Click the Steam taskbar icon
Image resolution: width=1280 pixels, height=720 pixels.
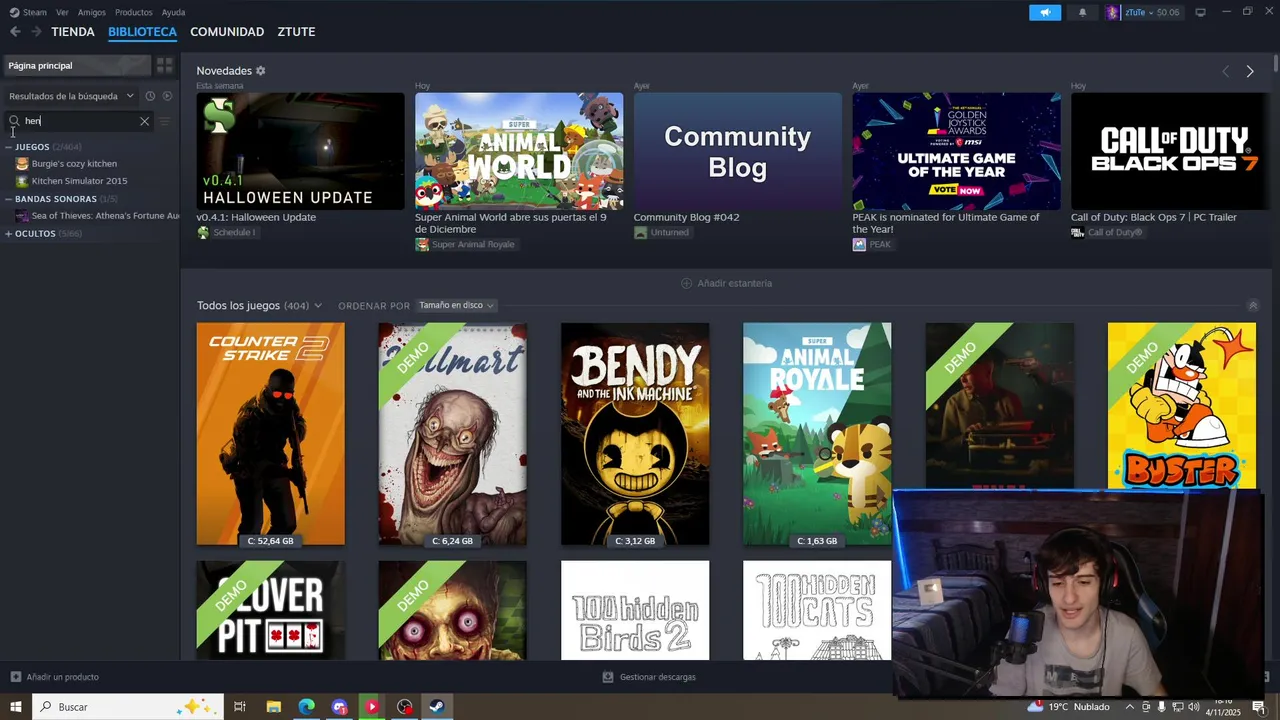(437, 707)
